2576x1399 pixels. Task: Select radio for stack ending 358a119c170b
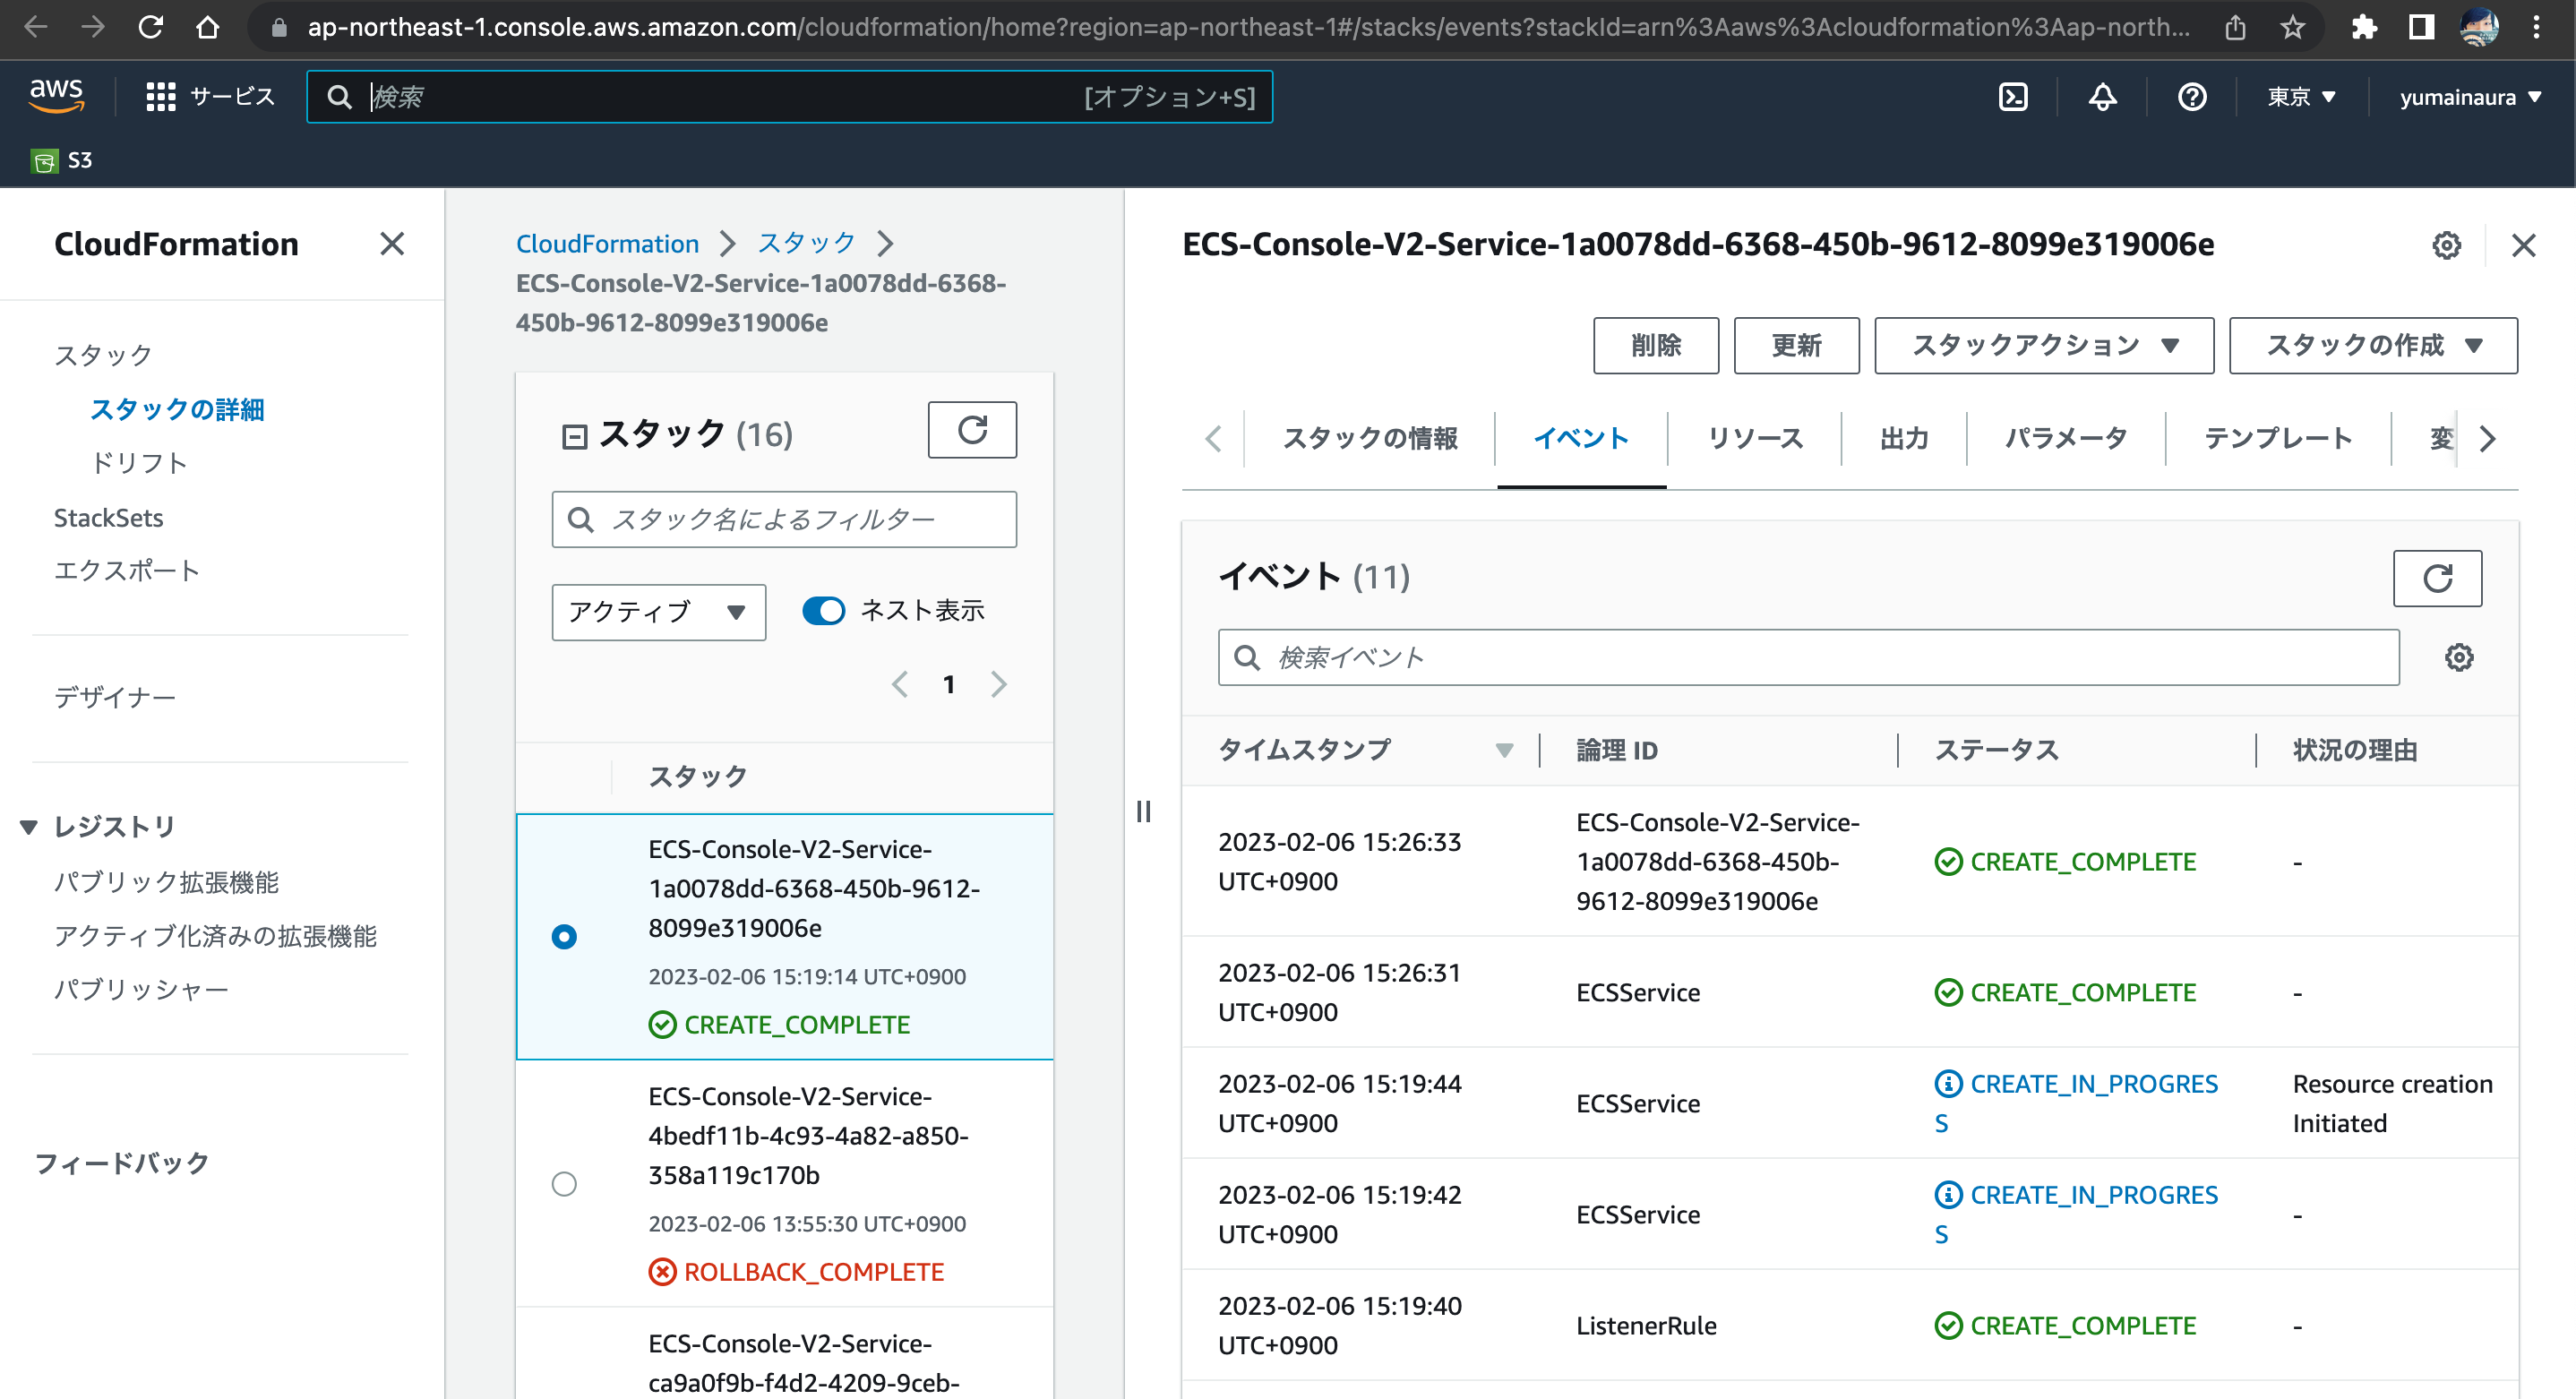(564, 1184)
